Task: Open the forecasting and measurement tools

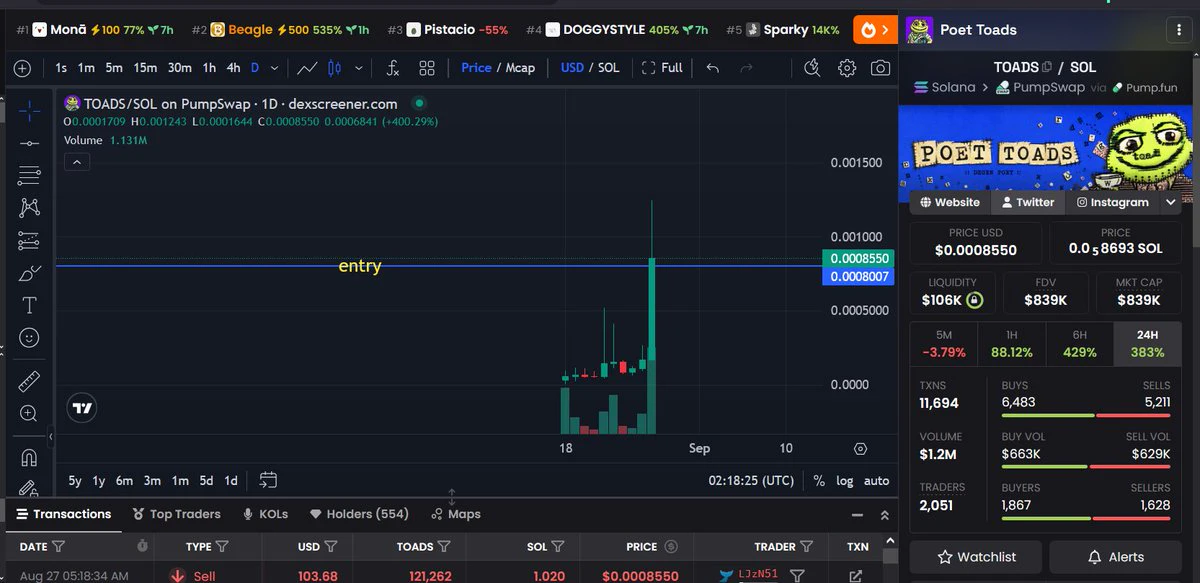Action: click(29, 241)
